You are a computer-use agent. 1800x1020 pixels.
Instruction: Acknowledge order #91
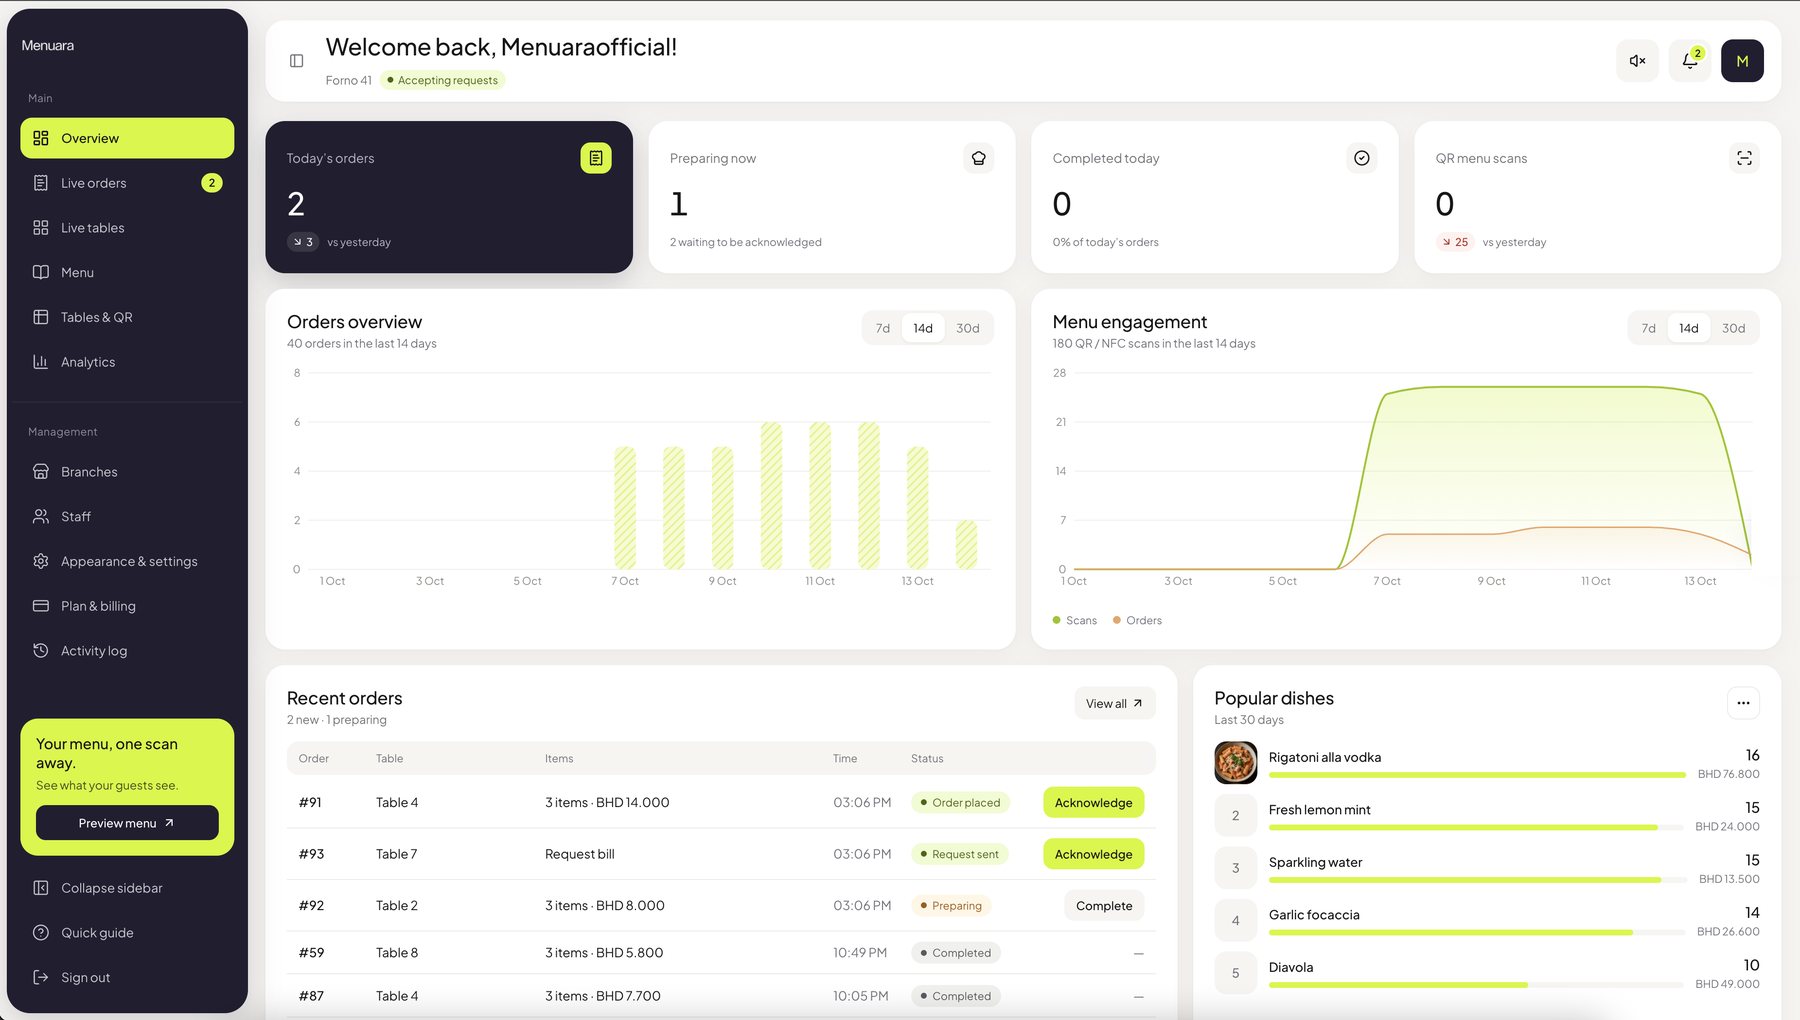[1094, 803]
